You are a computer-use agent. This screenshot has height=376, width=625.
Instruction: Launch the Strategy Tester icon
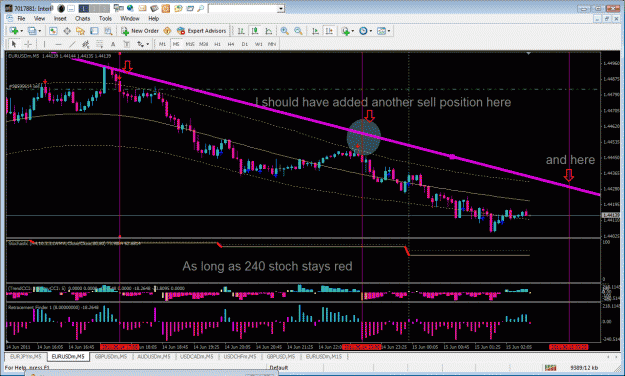(108, 31)
